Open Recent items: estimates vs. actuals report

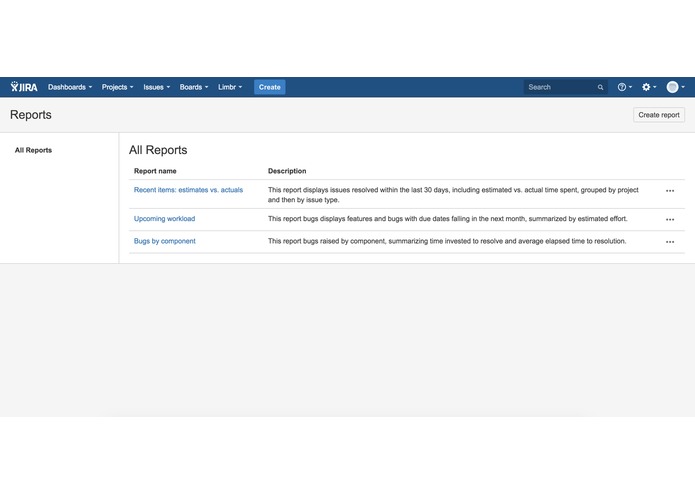[188, 190]
